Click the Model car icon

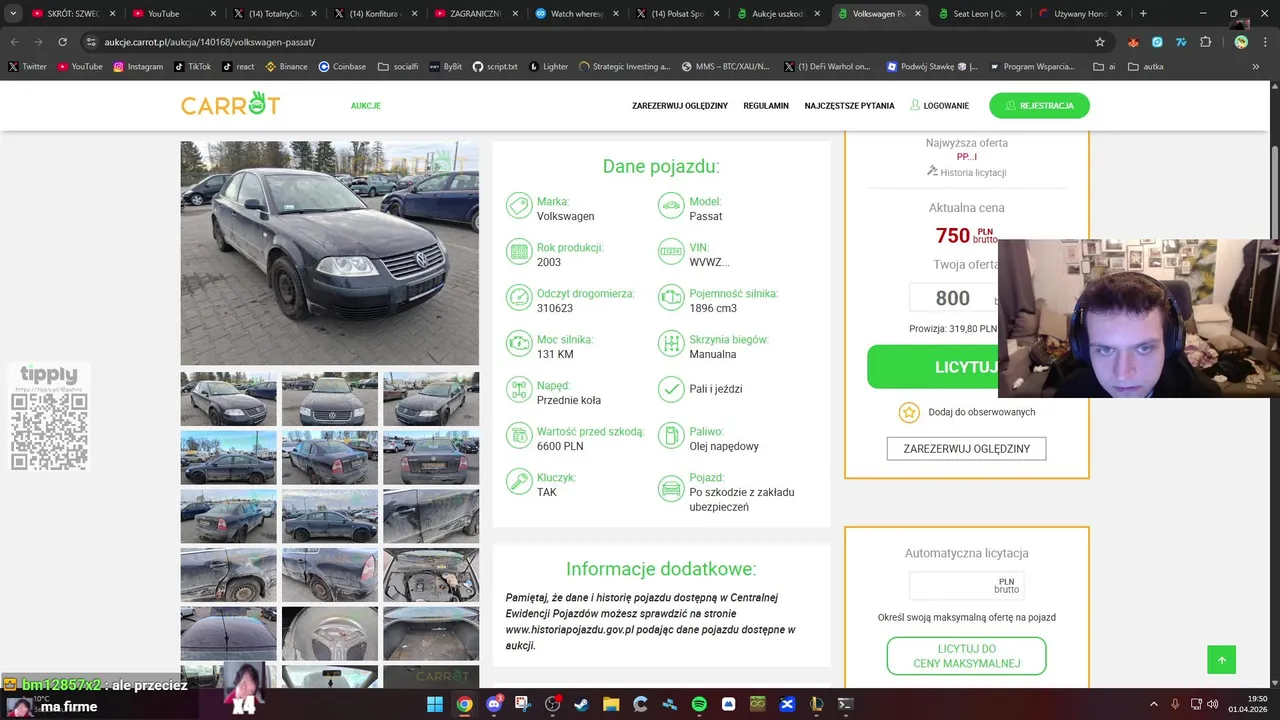pos(671,206)
